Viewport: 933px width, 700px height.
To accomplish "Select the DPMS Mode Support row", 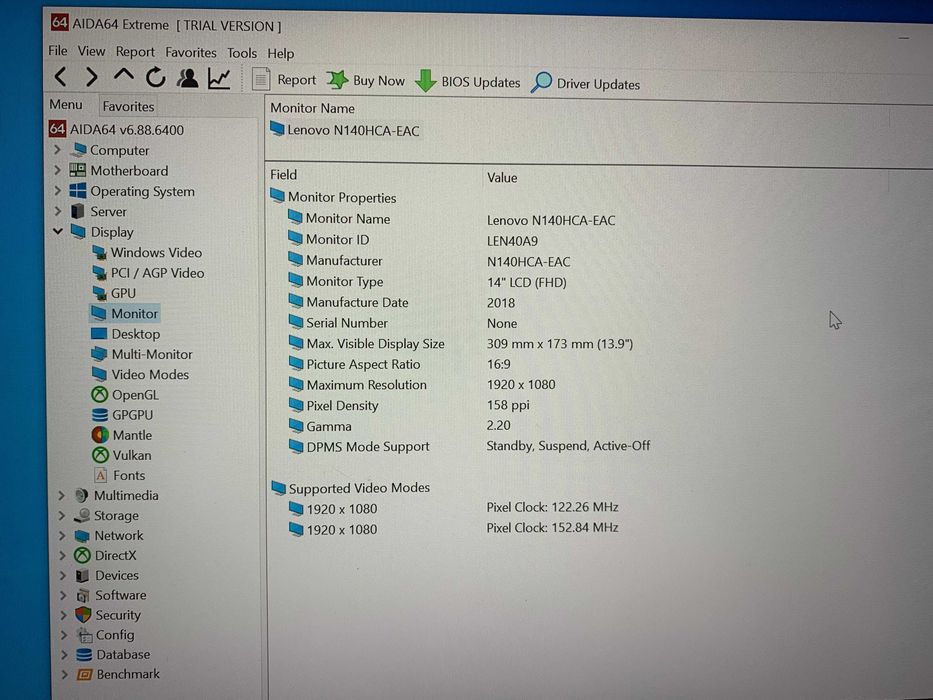I will [470, 446].
